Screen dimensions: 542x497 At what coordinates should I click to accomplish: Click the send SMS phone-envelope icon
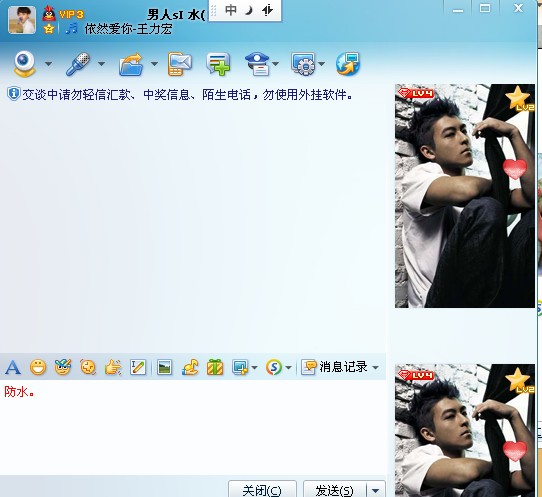[180, 64]
